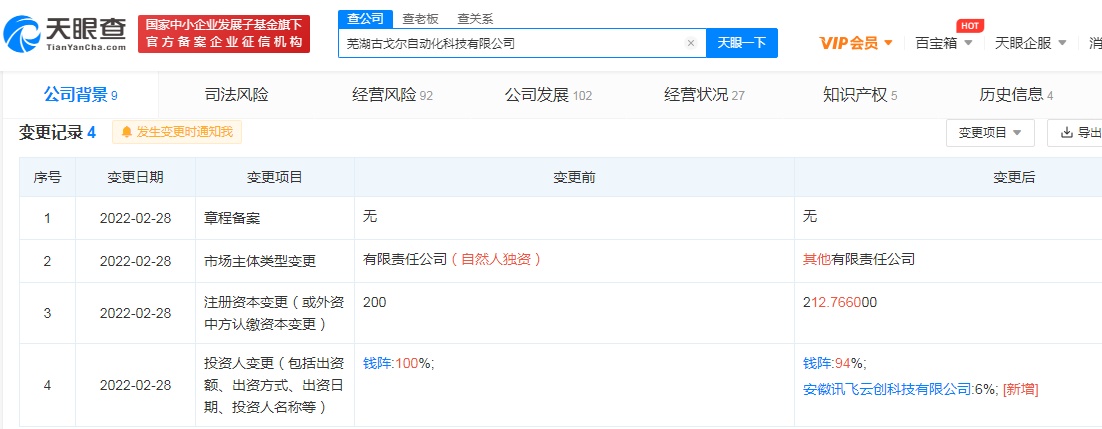The height and width of the screenshot is (429, 1102).
Task: Open 钱阵 link in the 变更后 column
Action: [818, 364]
